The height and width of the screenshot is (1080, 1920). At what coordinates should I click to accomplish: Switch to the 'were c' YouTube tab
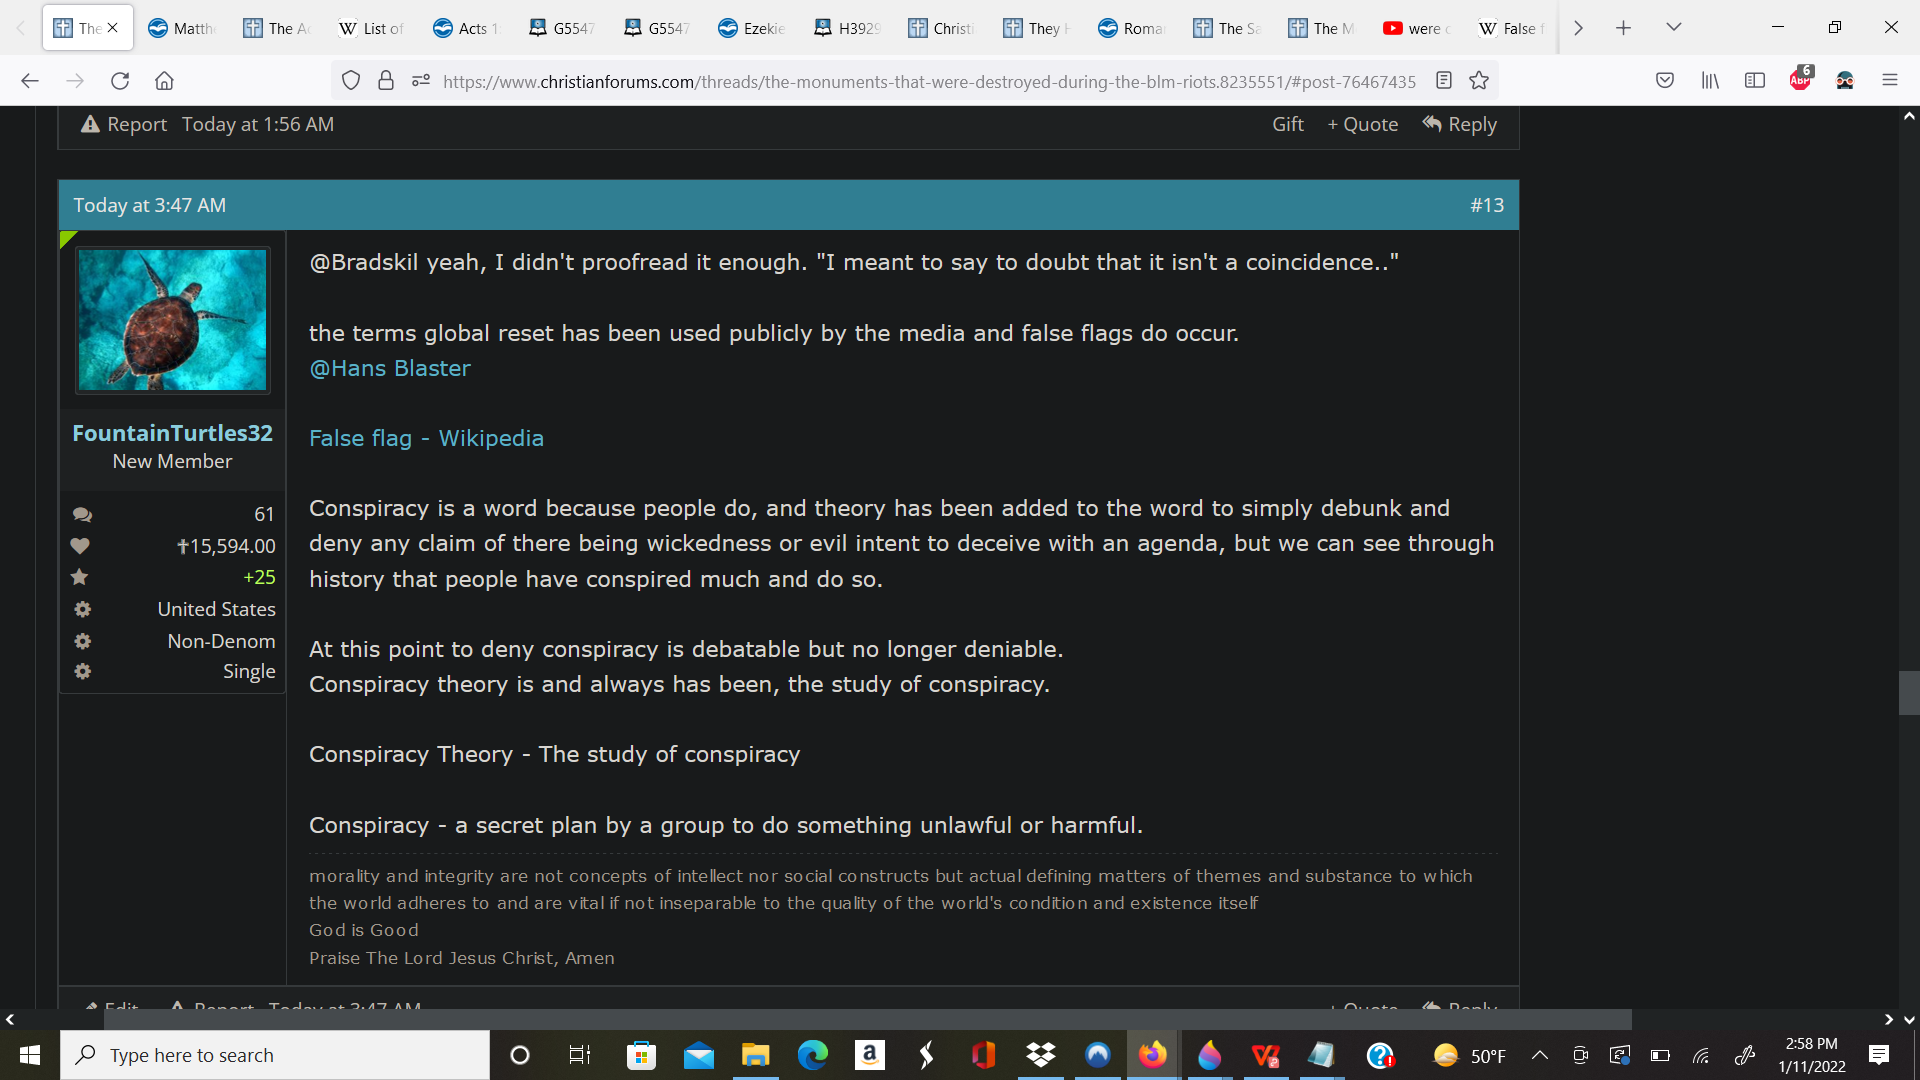coord(1416,28)
